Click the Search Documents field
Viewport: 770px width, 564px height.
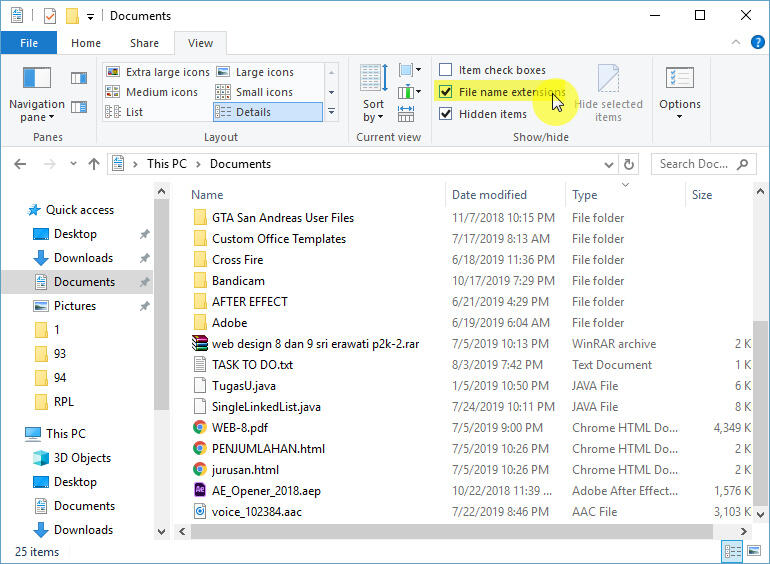pyautogui.click(x=703, y=164)
